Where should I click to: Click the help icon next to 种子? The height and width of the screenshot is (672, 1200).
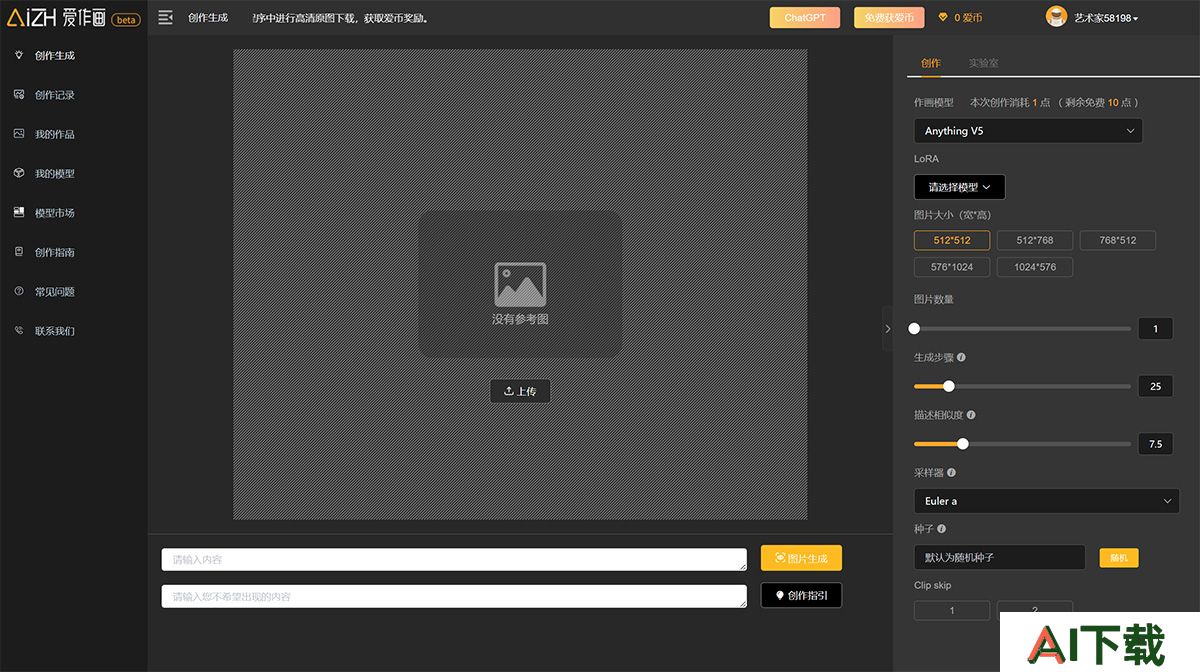coord(942,529)
